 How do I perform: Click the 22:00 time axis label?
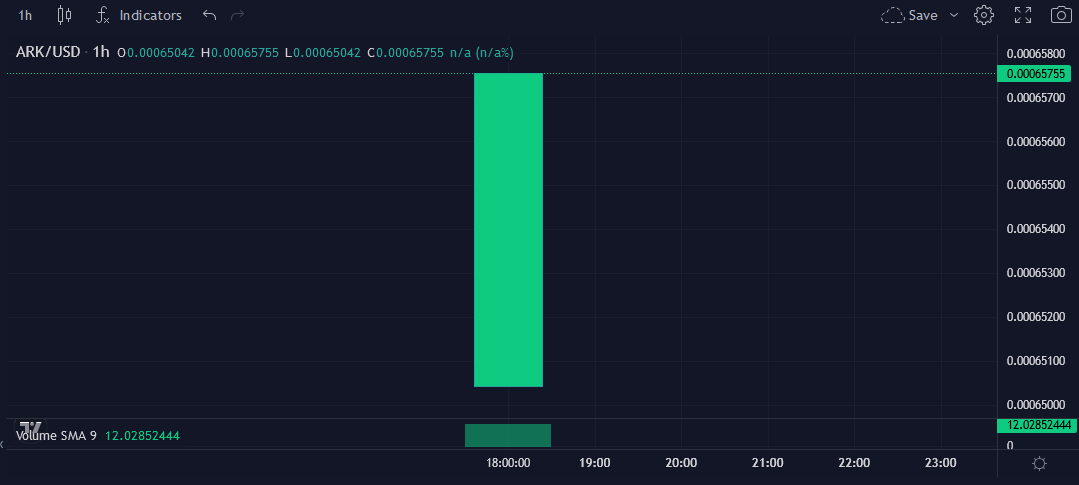854,463
